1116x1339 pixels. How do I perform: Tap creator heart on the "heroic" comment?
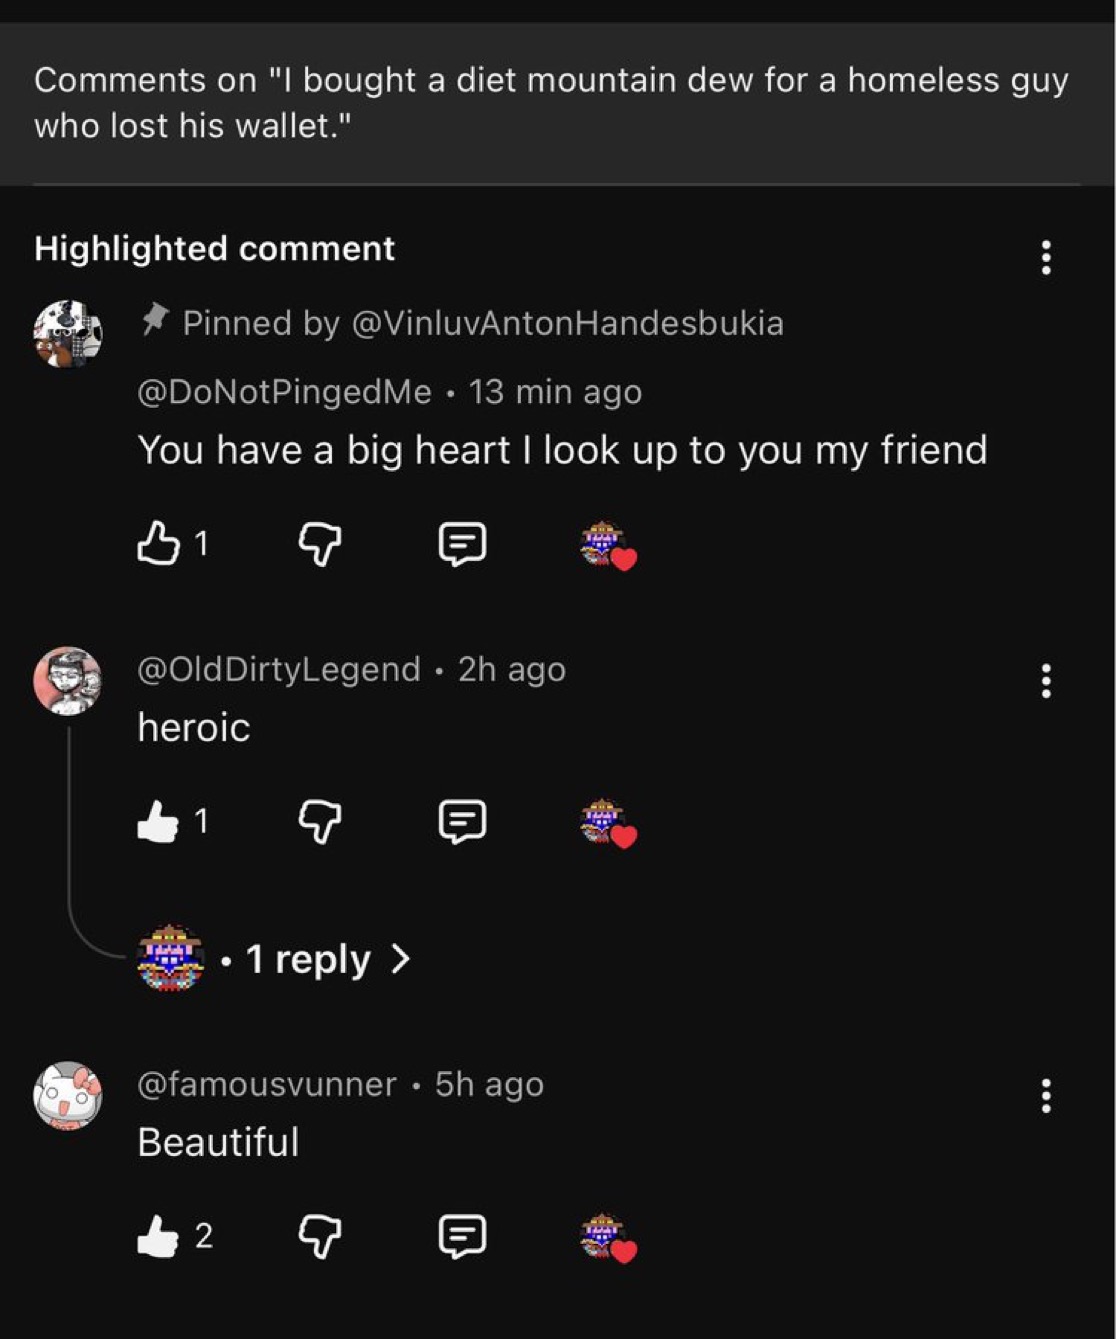tap(608, 822)
